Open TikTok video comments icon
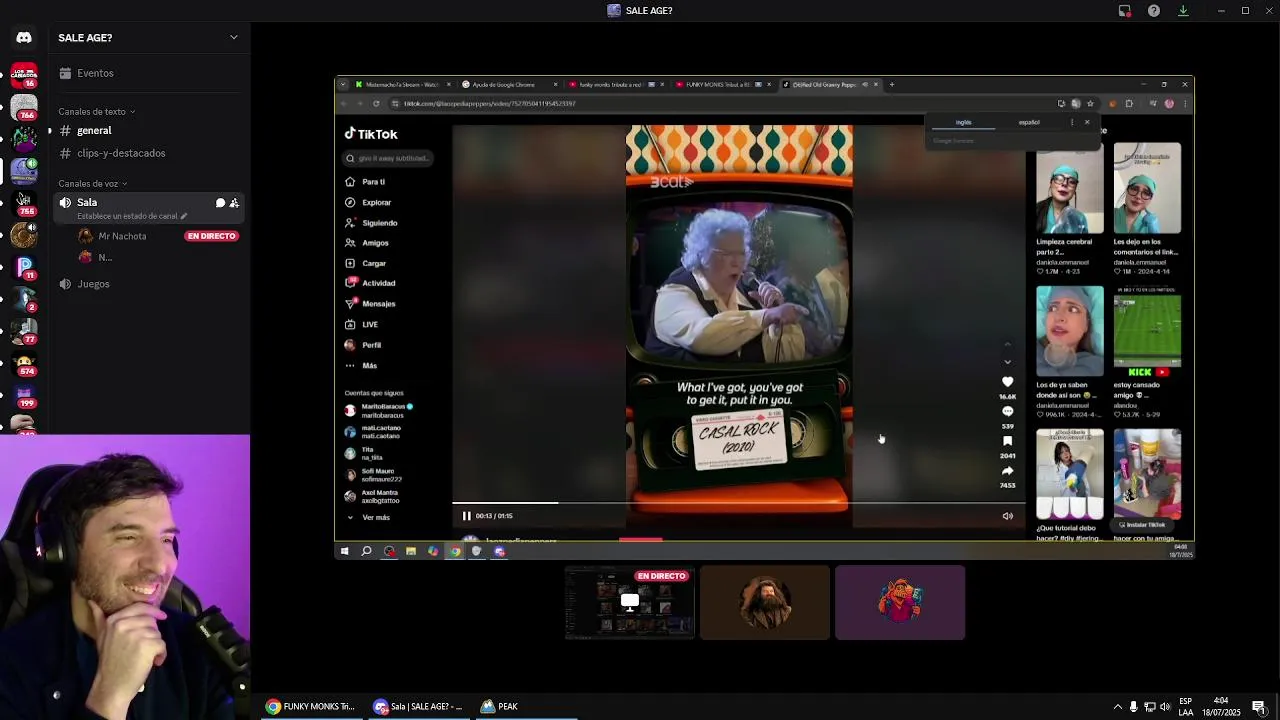The image size is (1280, 720). click(1007, 411)
